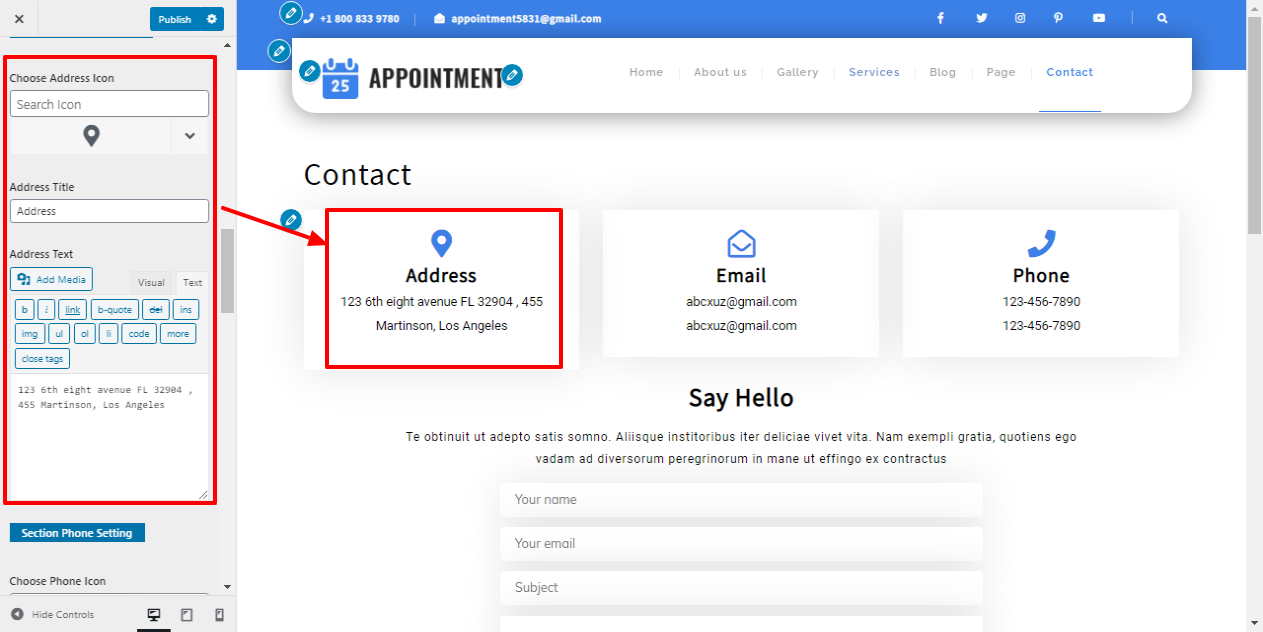Open the Gallery menu item

[797, 72]
